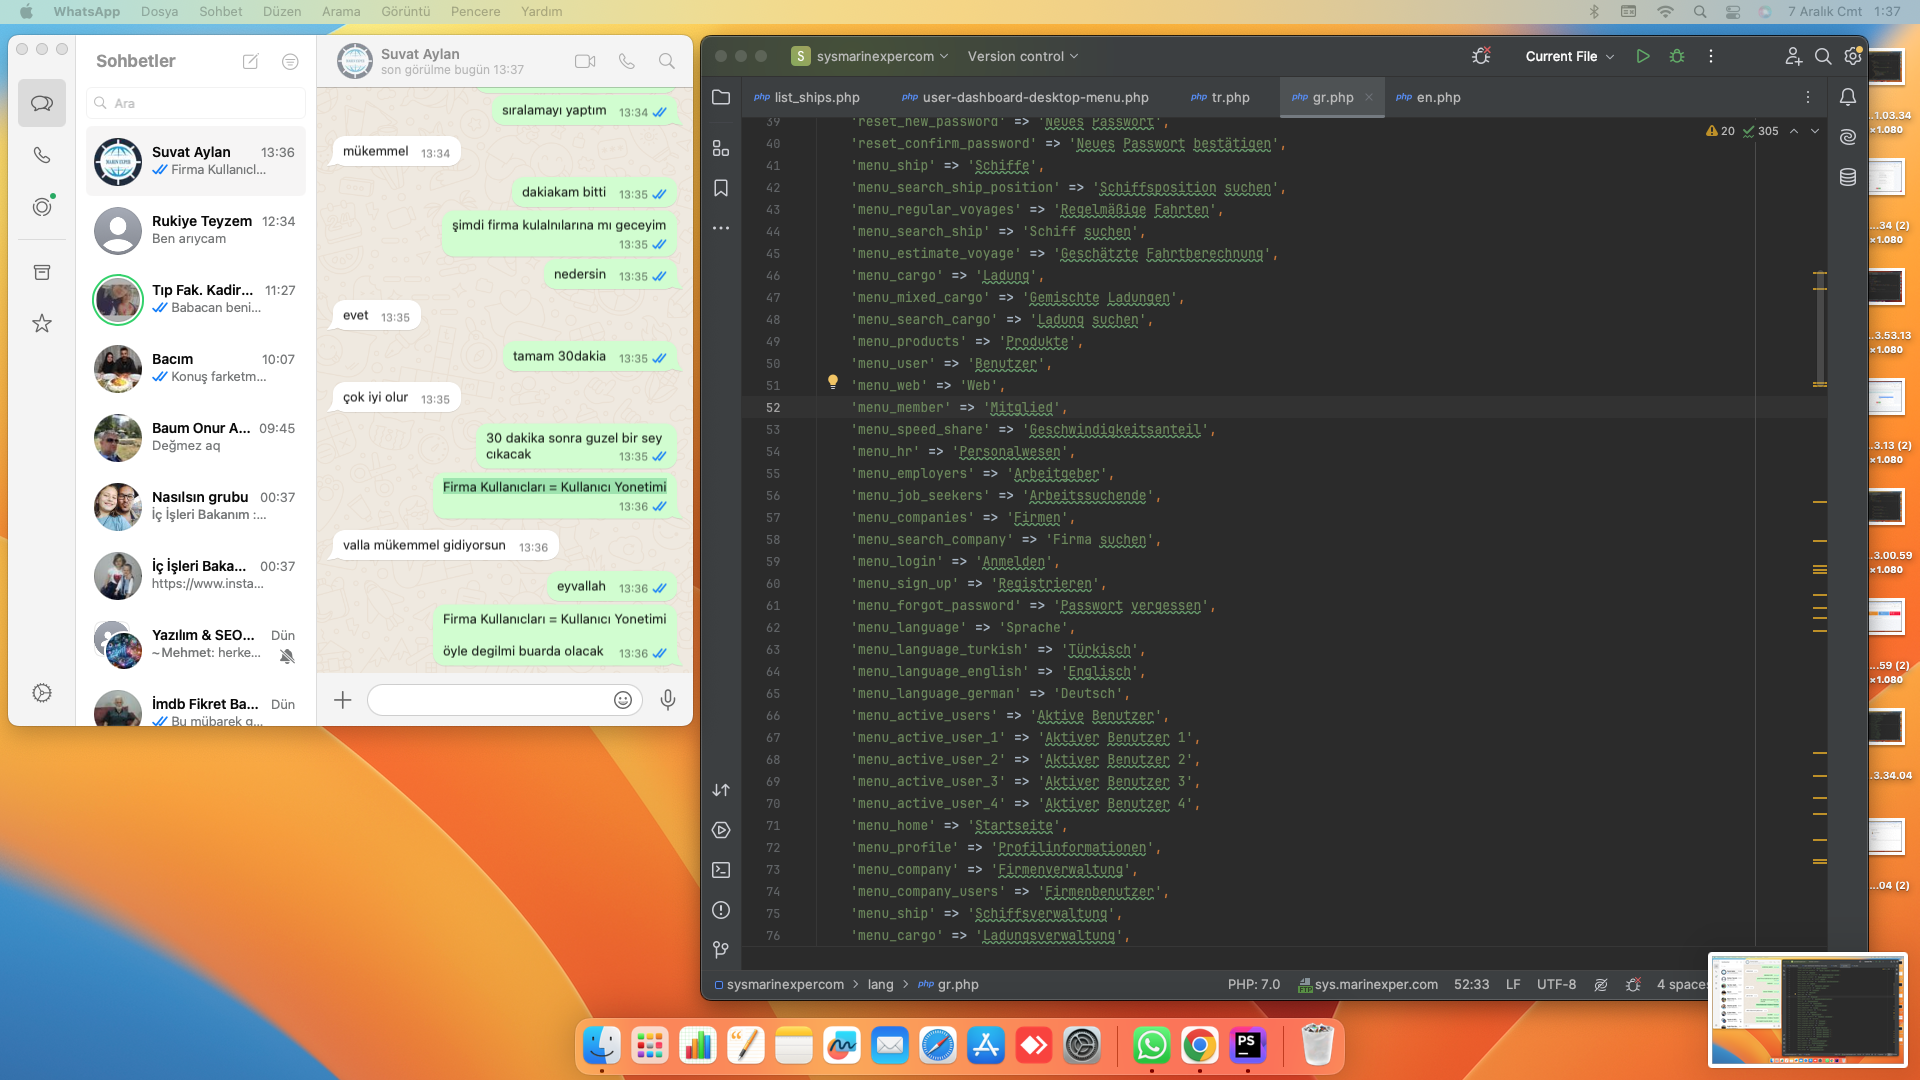
Task: Jump to next highlighted problem arrow
Action: 1815,131
